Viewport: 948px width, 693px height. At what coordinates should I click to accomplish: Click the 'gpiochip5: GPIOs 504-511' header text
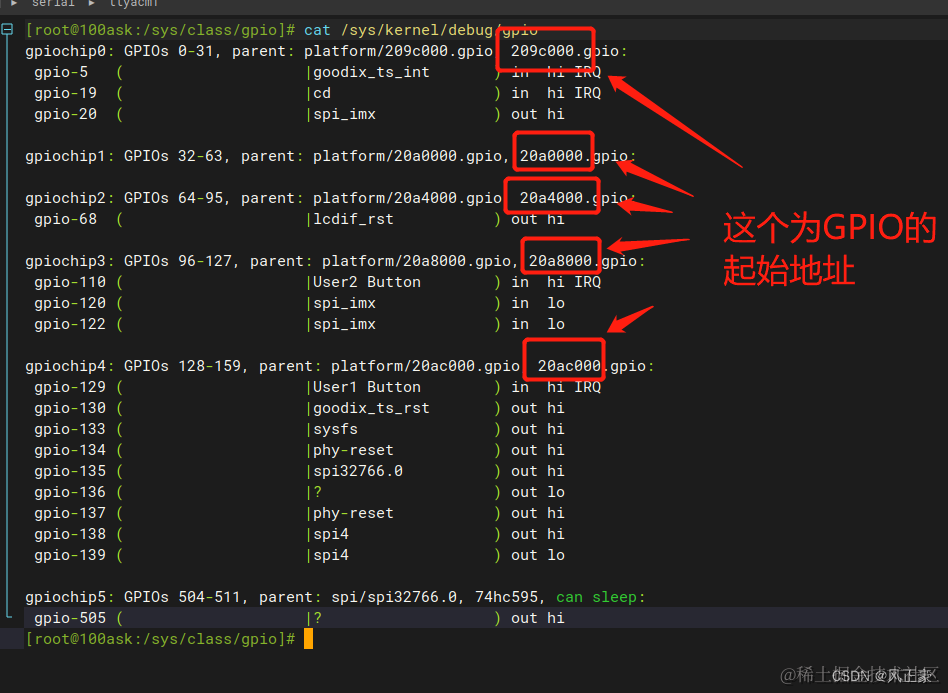click(x=133, y=597)
